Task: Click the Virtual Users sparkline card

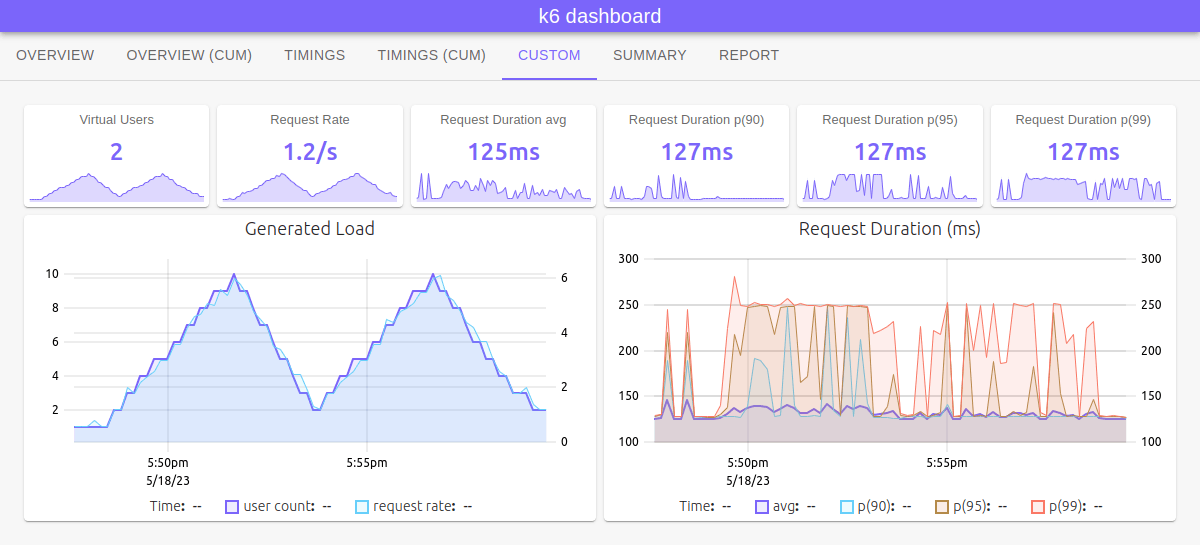Action: pos(117,156)
